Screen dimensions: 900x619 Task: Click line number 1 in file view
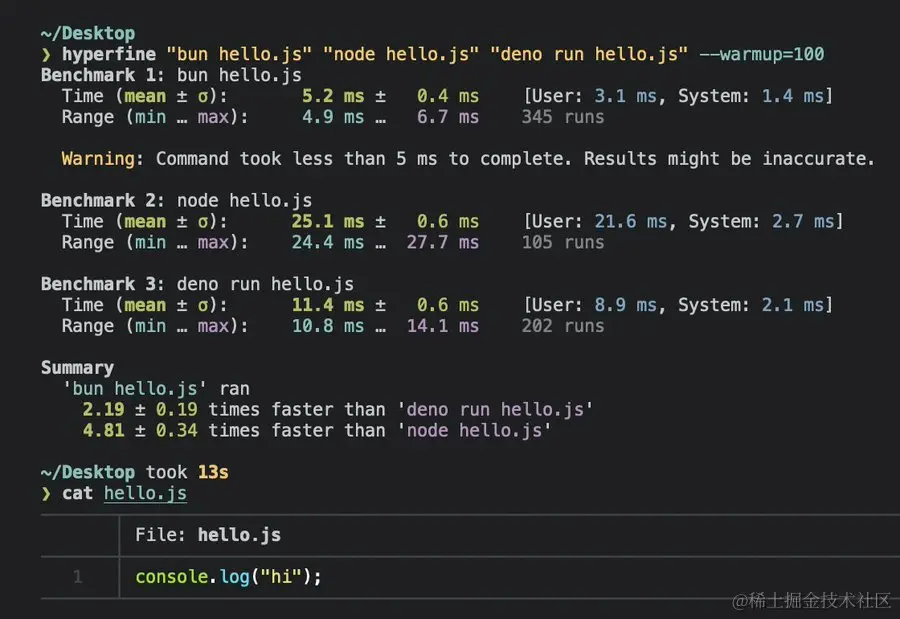pyautogui.click(x=77, y=577)
